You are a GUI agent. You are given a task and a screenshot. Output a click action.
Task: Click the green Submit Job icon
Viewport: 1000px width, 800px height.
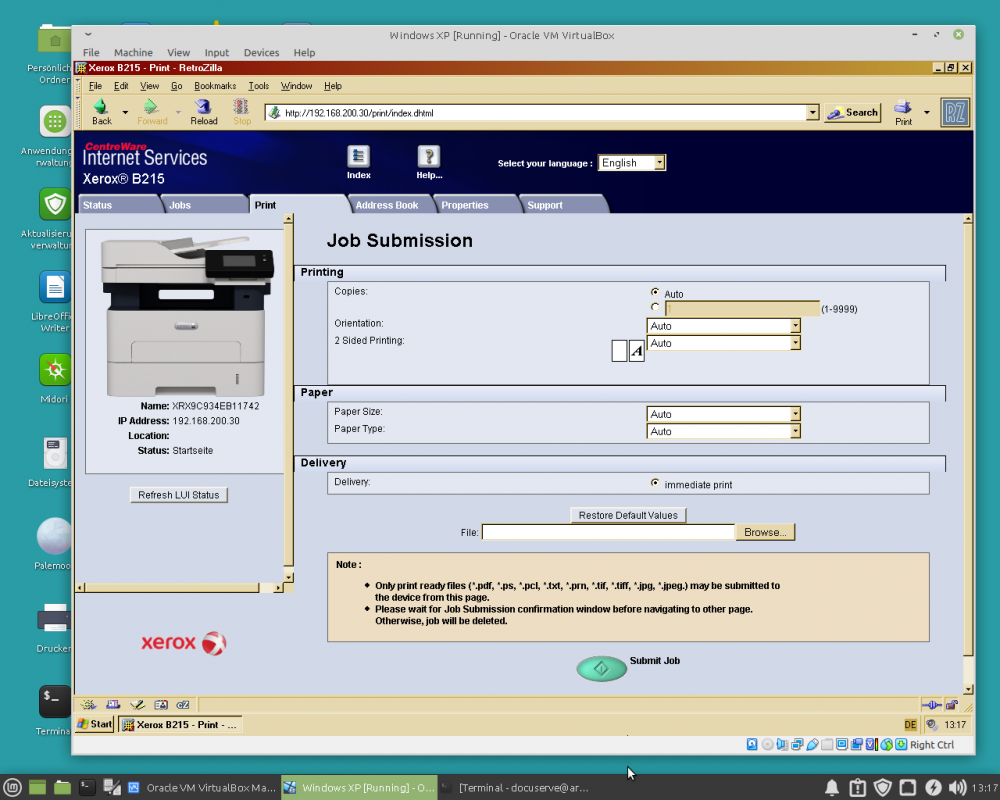(x=601, y=668)
